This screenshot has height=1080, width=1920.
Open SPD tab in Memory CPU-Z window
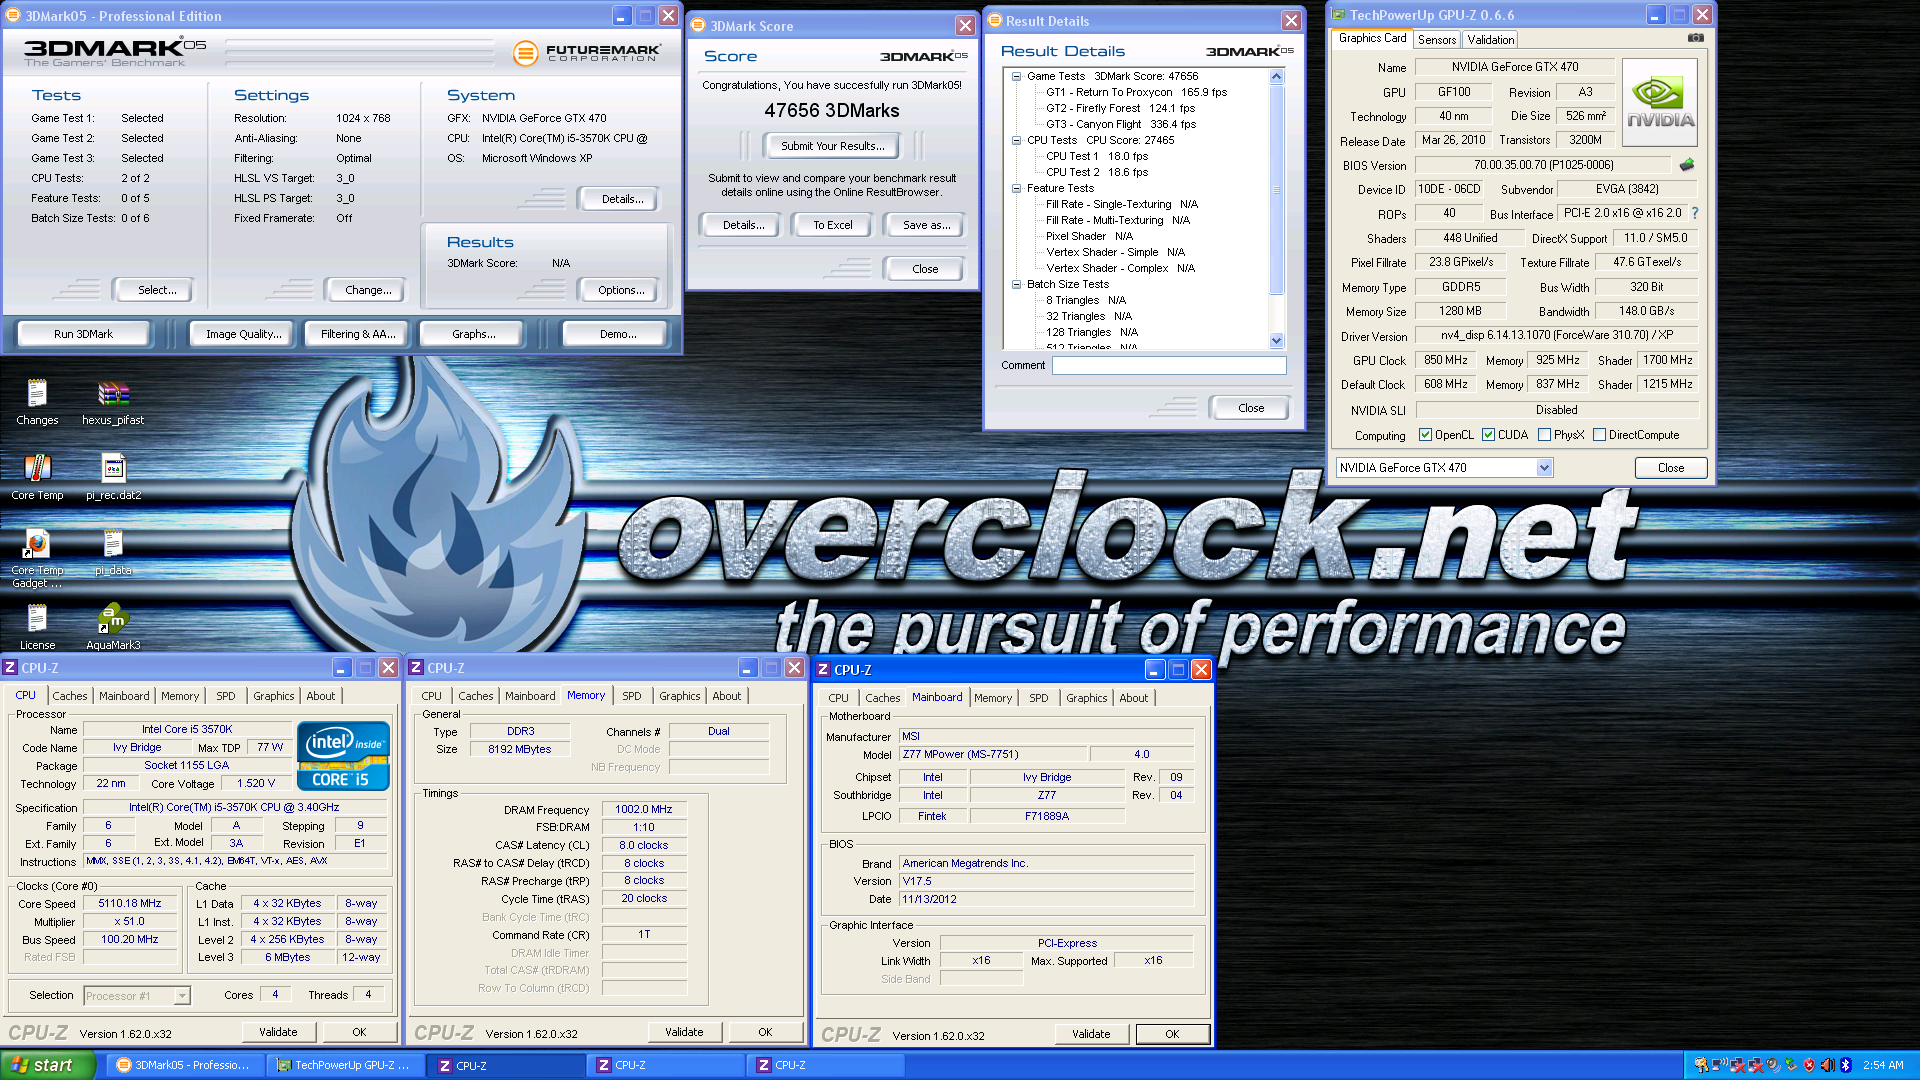click(632, 696)
